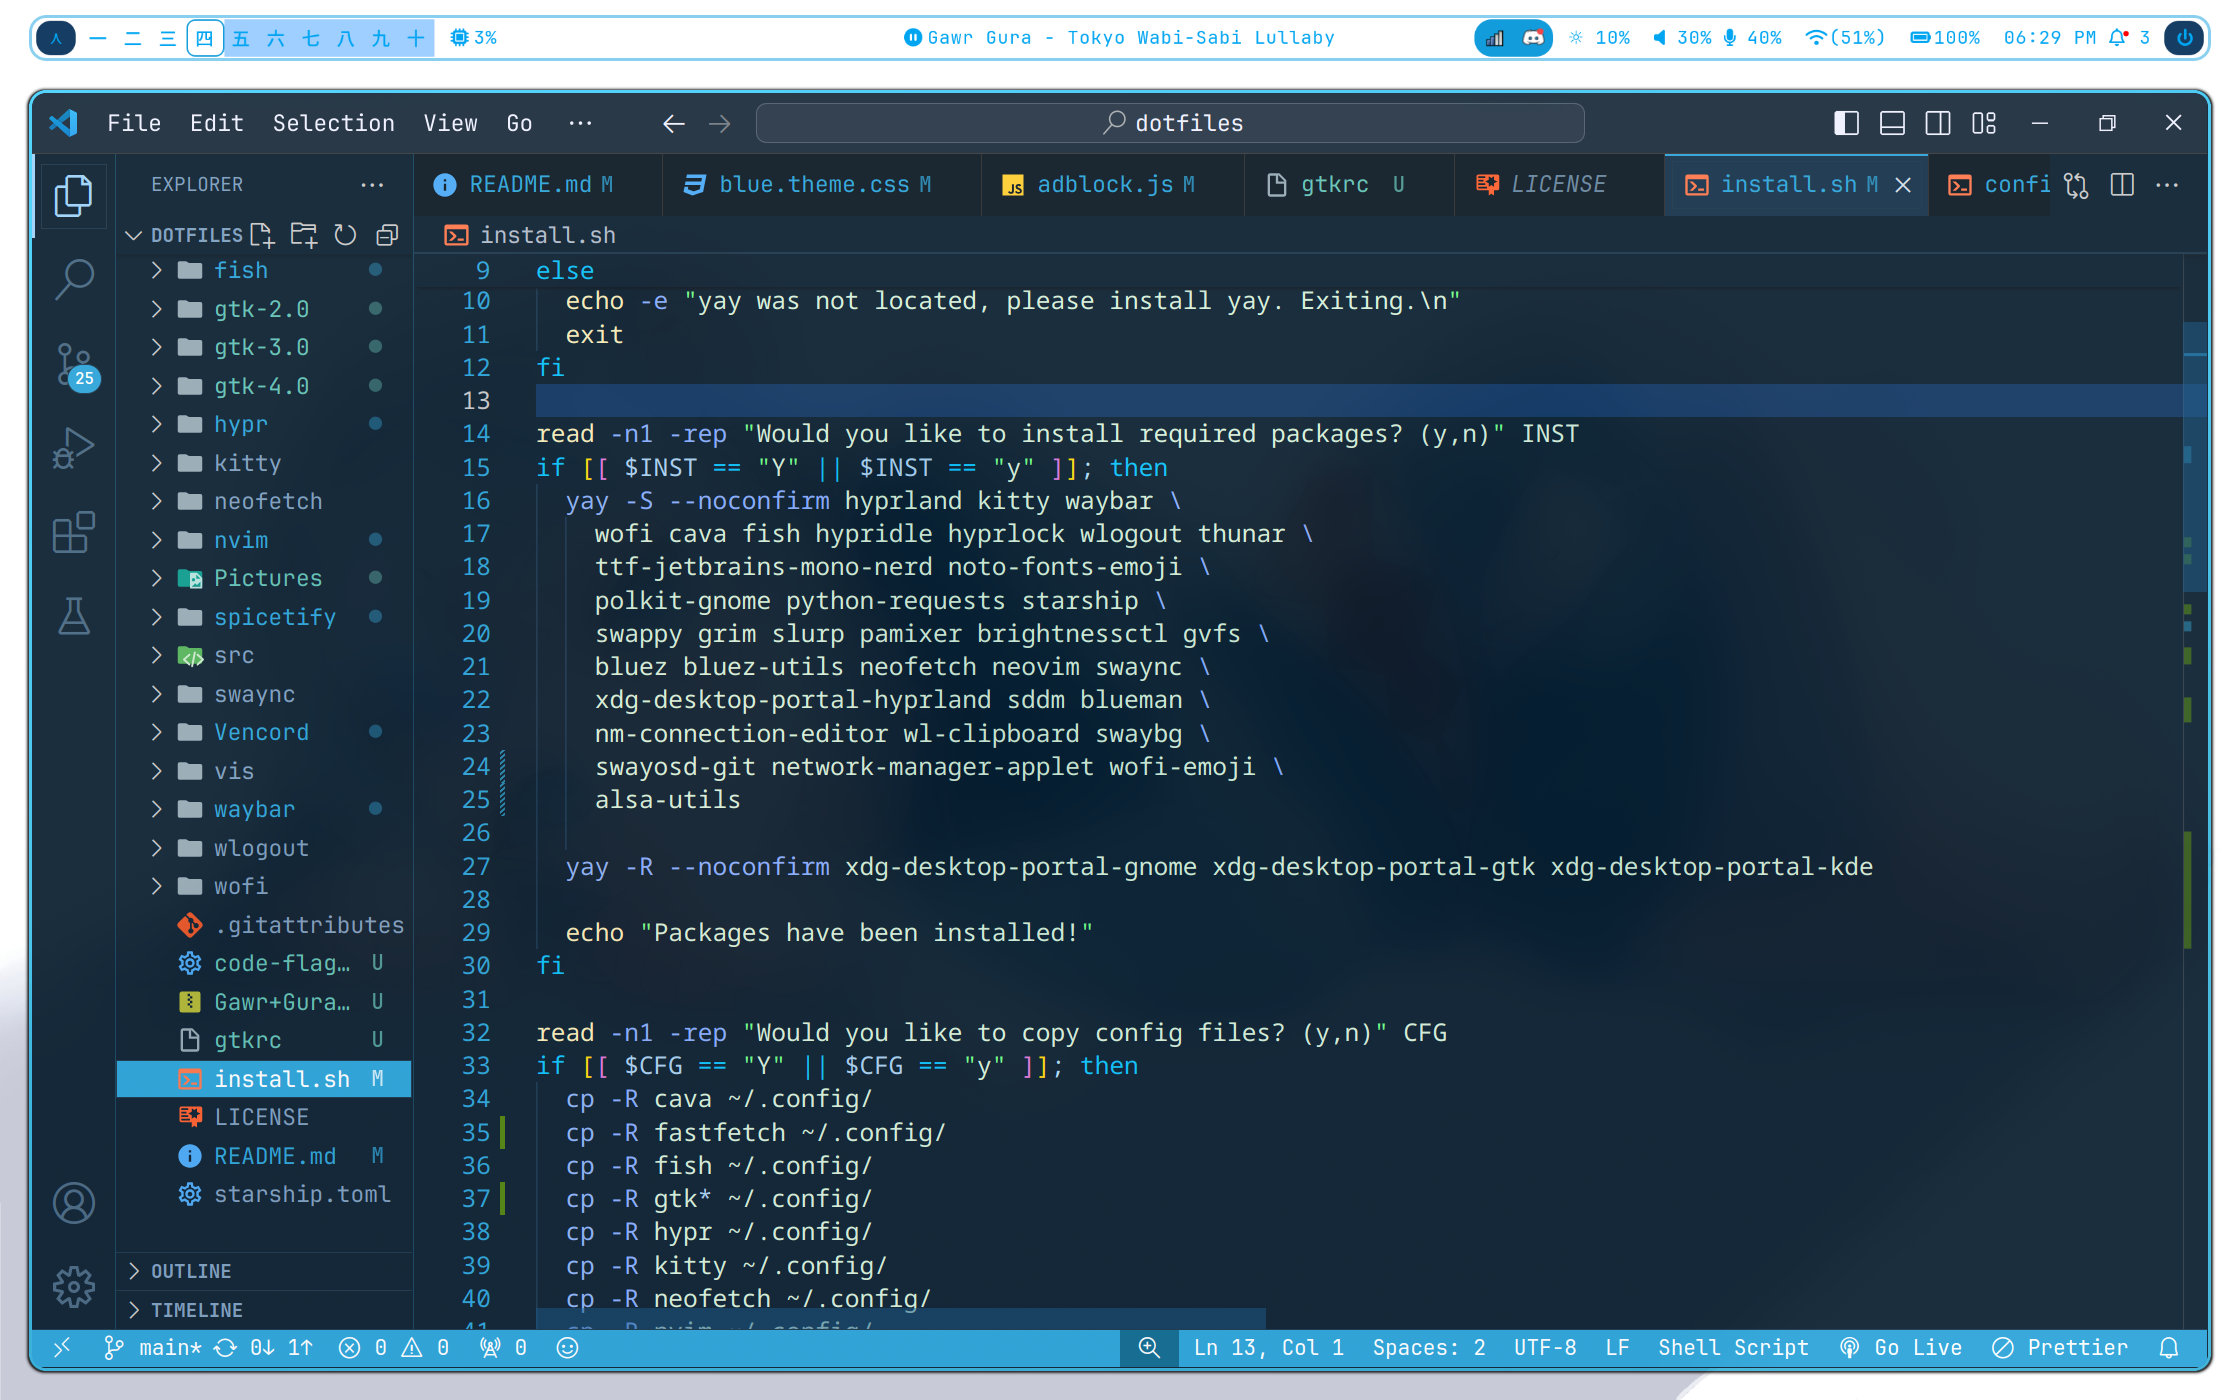Open the Manage gear icon
Screen dimensions: 2240x1400
74,1287
